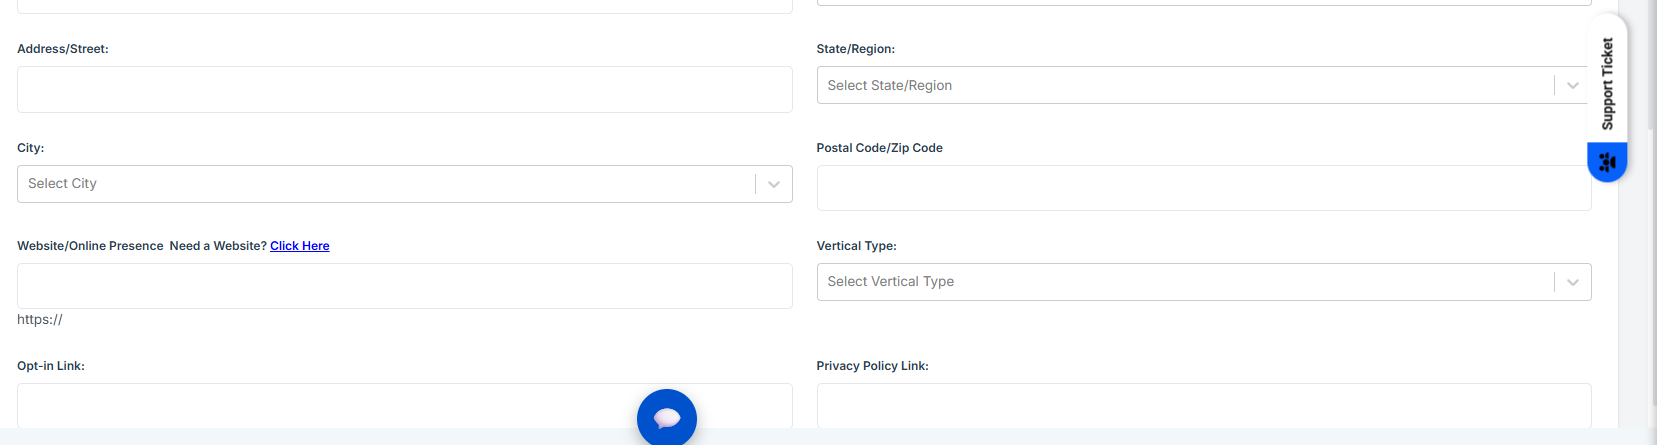The height and width of the screenshot is (445, 1657).
Task: Expand the Vertical Type dropdown chevron
Action: [x=1573, y=282]
